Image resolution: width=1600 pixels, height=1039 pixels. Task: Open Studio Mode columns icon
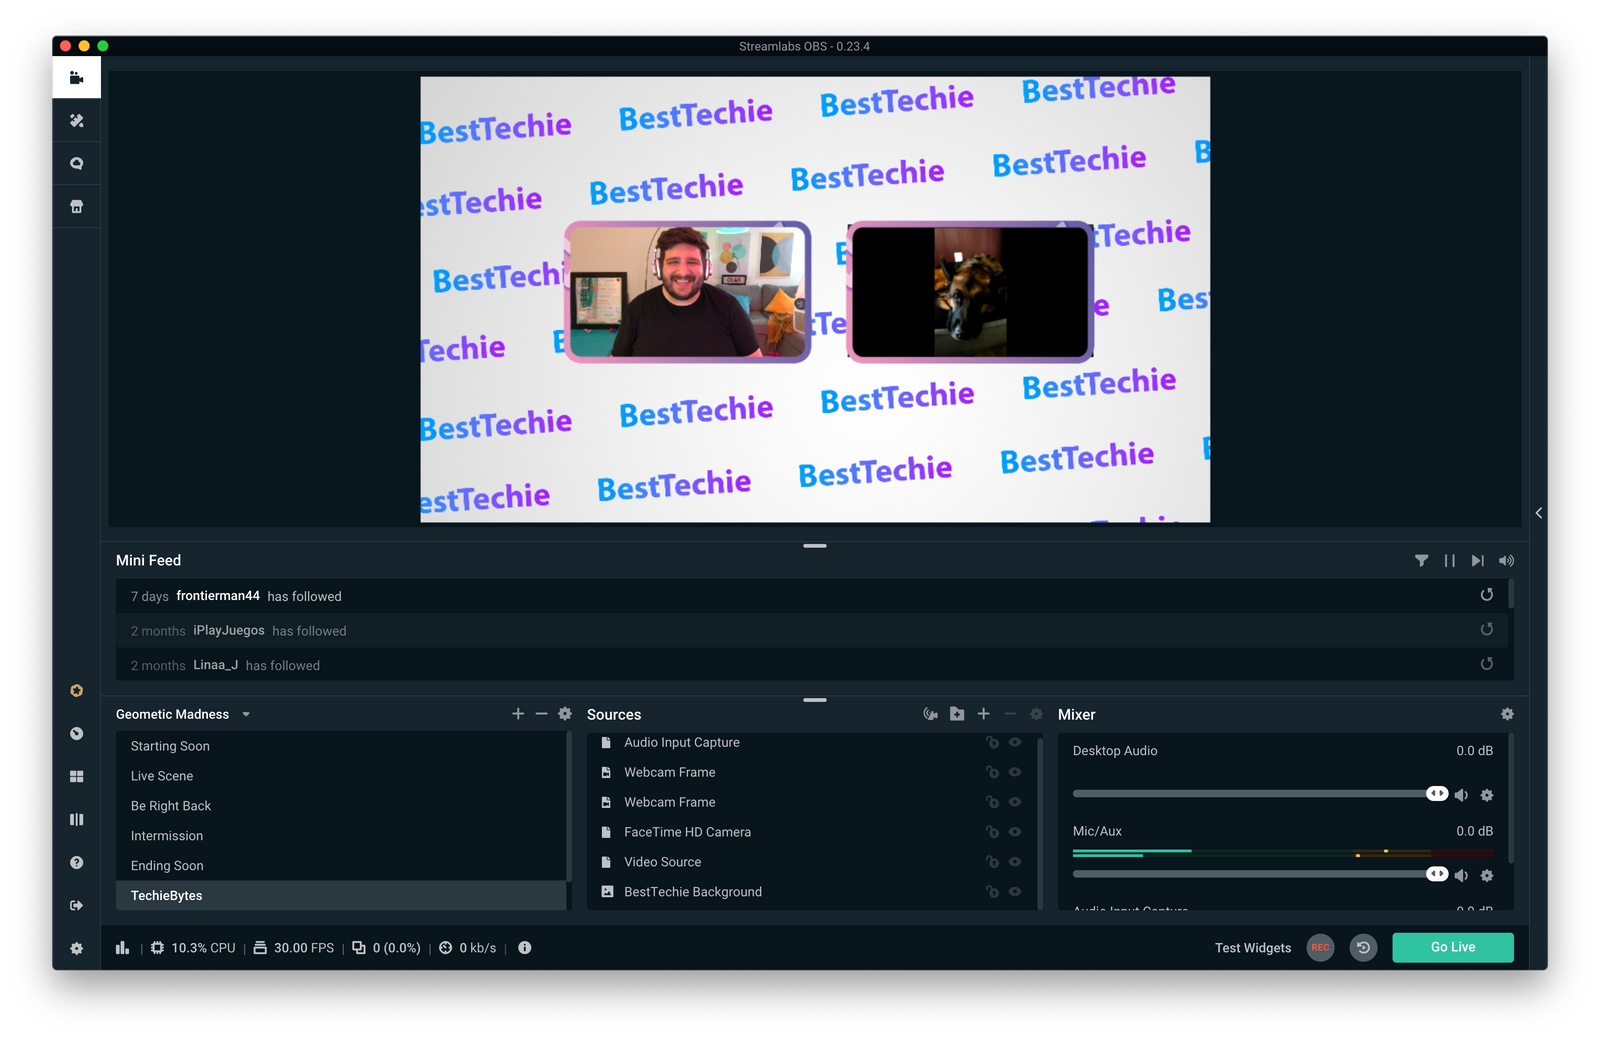pos(76,819)
